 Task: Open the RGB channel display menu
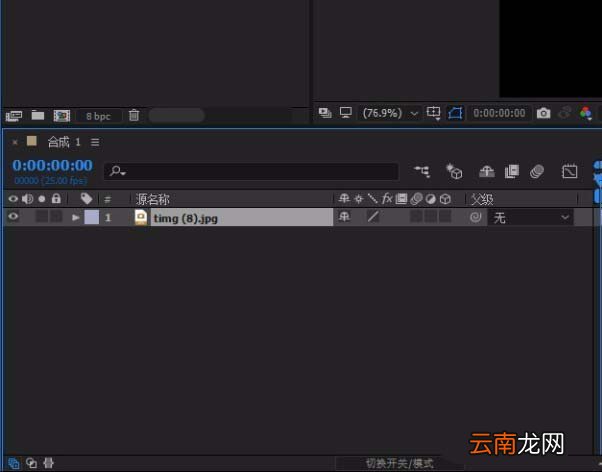pyautogui.click(x=586, y=113)
